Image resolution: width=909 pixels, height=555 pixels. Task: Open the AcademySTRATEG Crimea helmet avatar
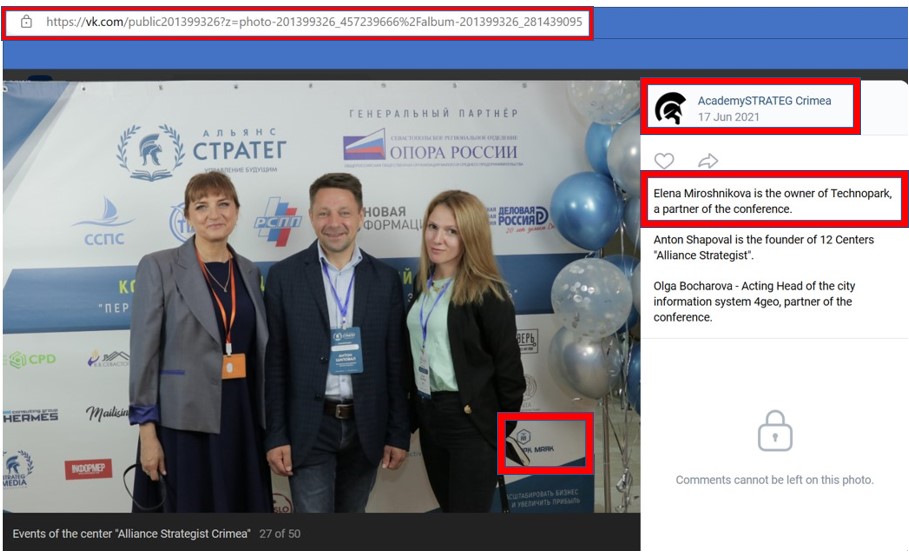(x=670, y=108)
